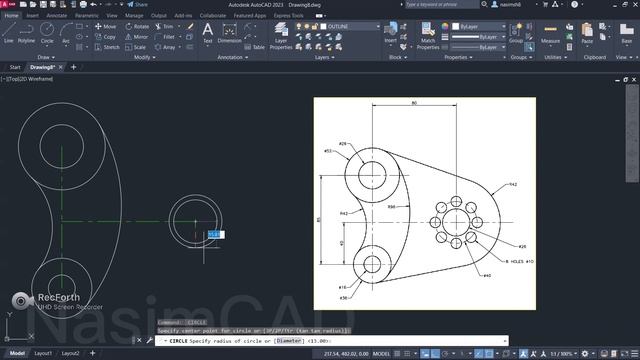640x360 pixels.
Task: Toggle ortho mode in status bar
Action: [435, 353]
